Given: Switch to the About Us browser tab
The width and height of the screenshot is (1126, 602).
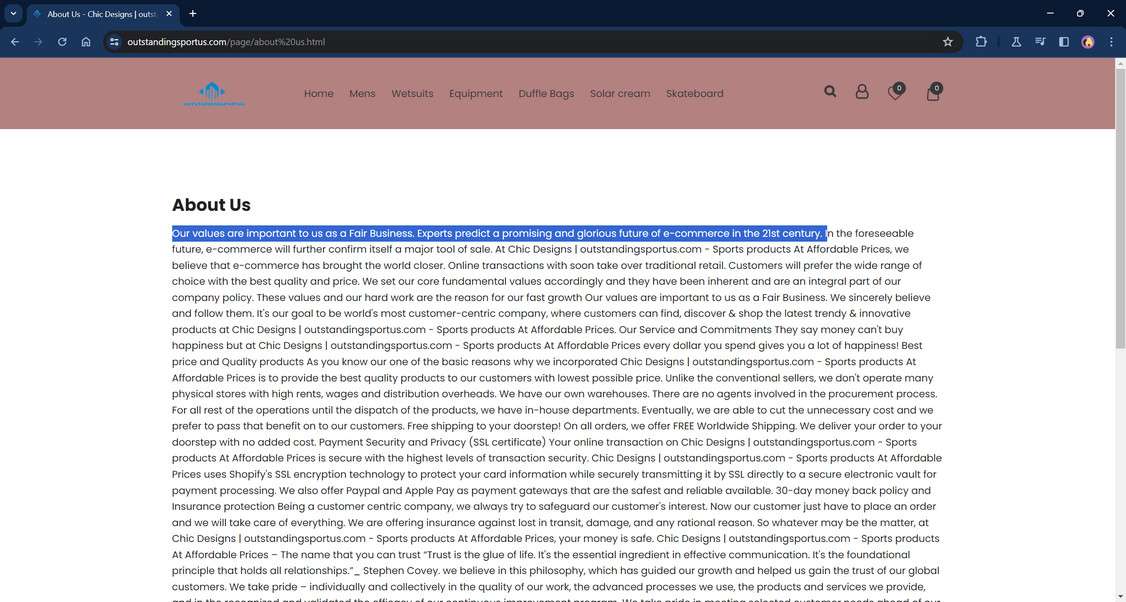Looking at the screenshot, I should [x=101, y=14].
